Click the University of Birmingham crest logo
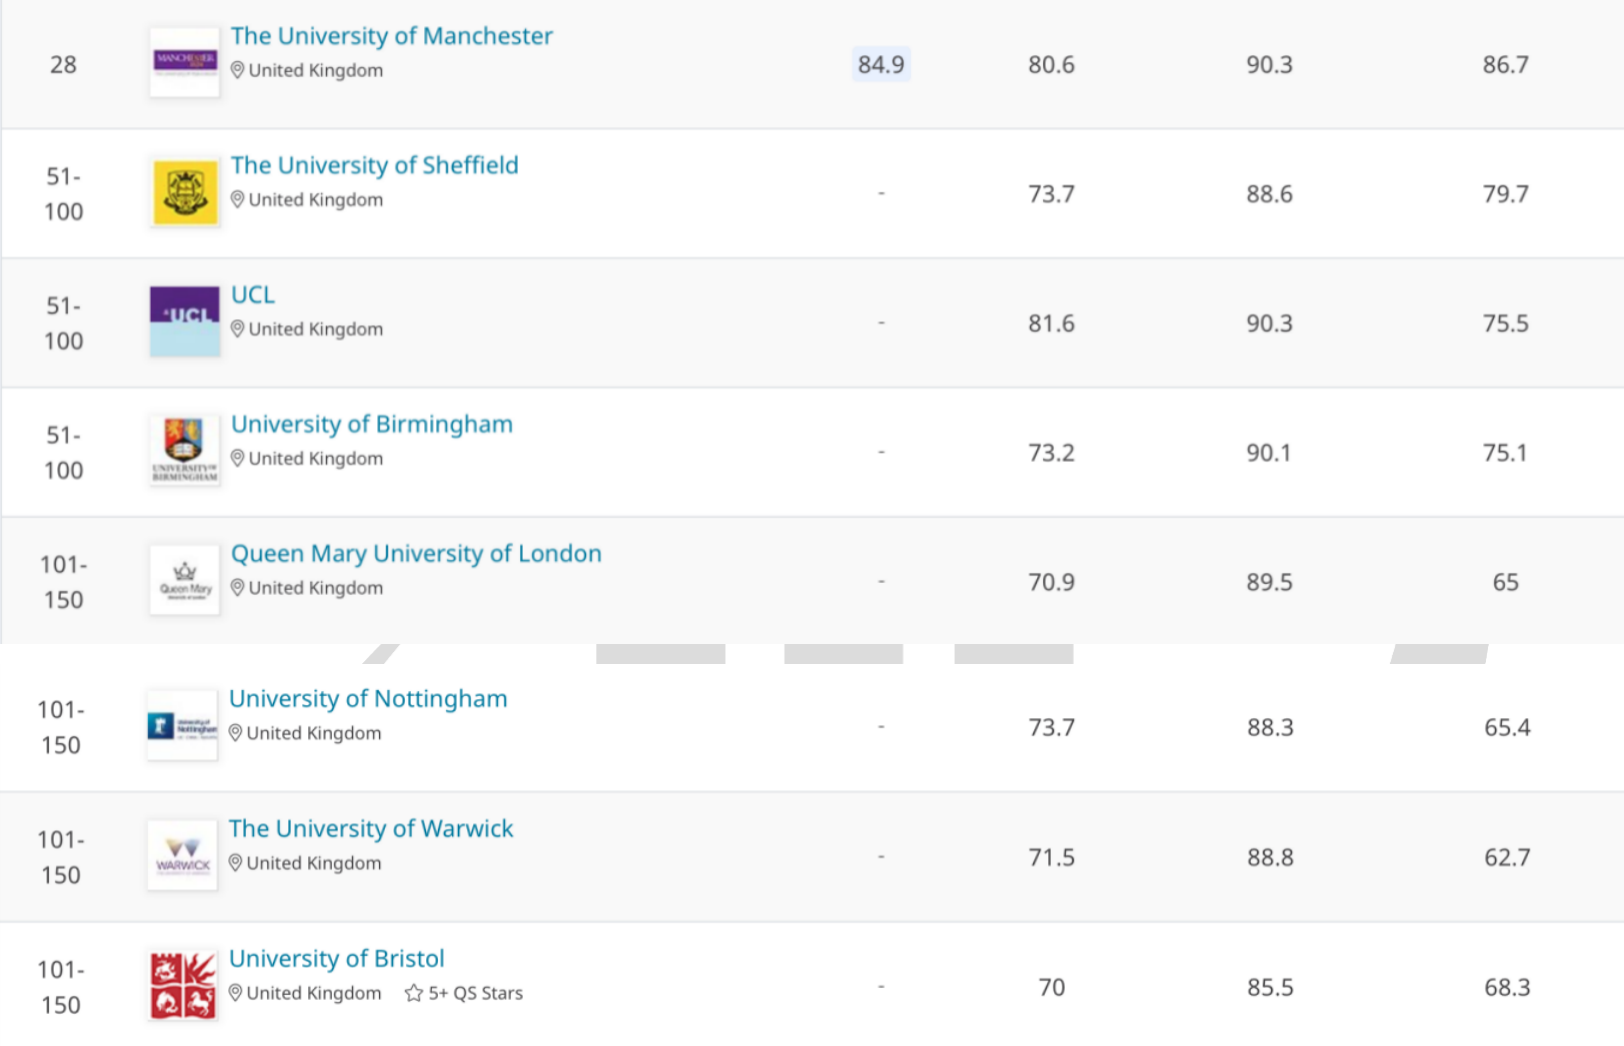The height and width of the screenshot is (1046, 1624). point(184,451)
